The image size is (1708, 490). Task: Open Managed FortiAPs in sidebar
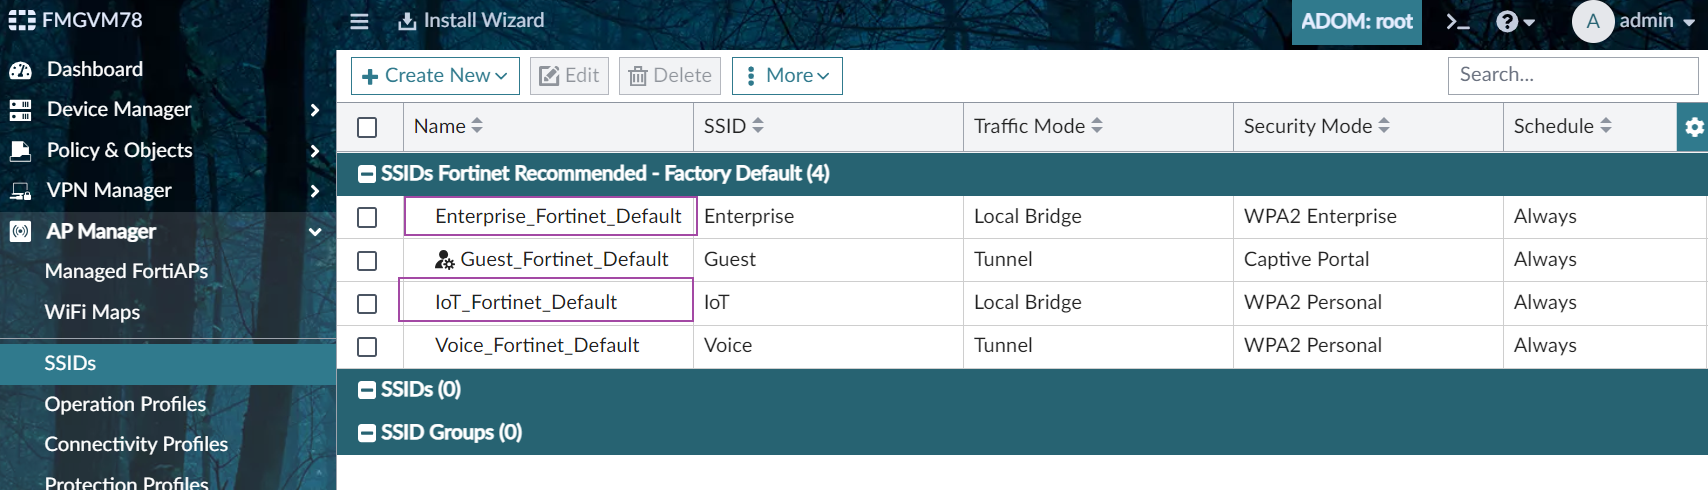pyautogui.click(x=126, y=271)
